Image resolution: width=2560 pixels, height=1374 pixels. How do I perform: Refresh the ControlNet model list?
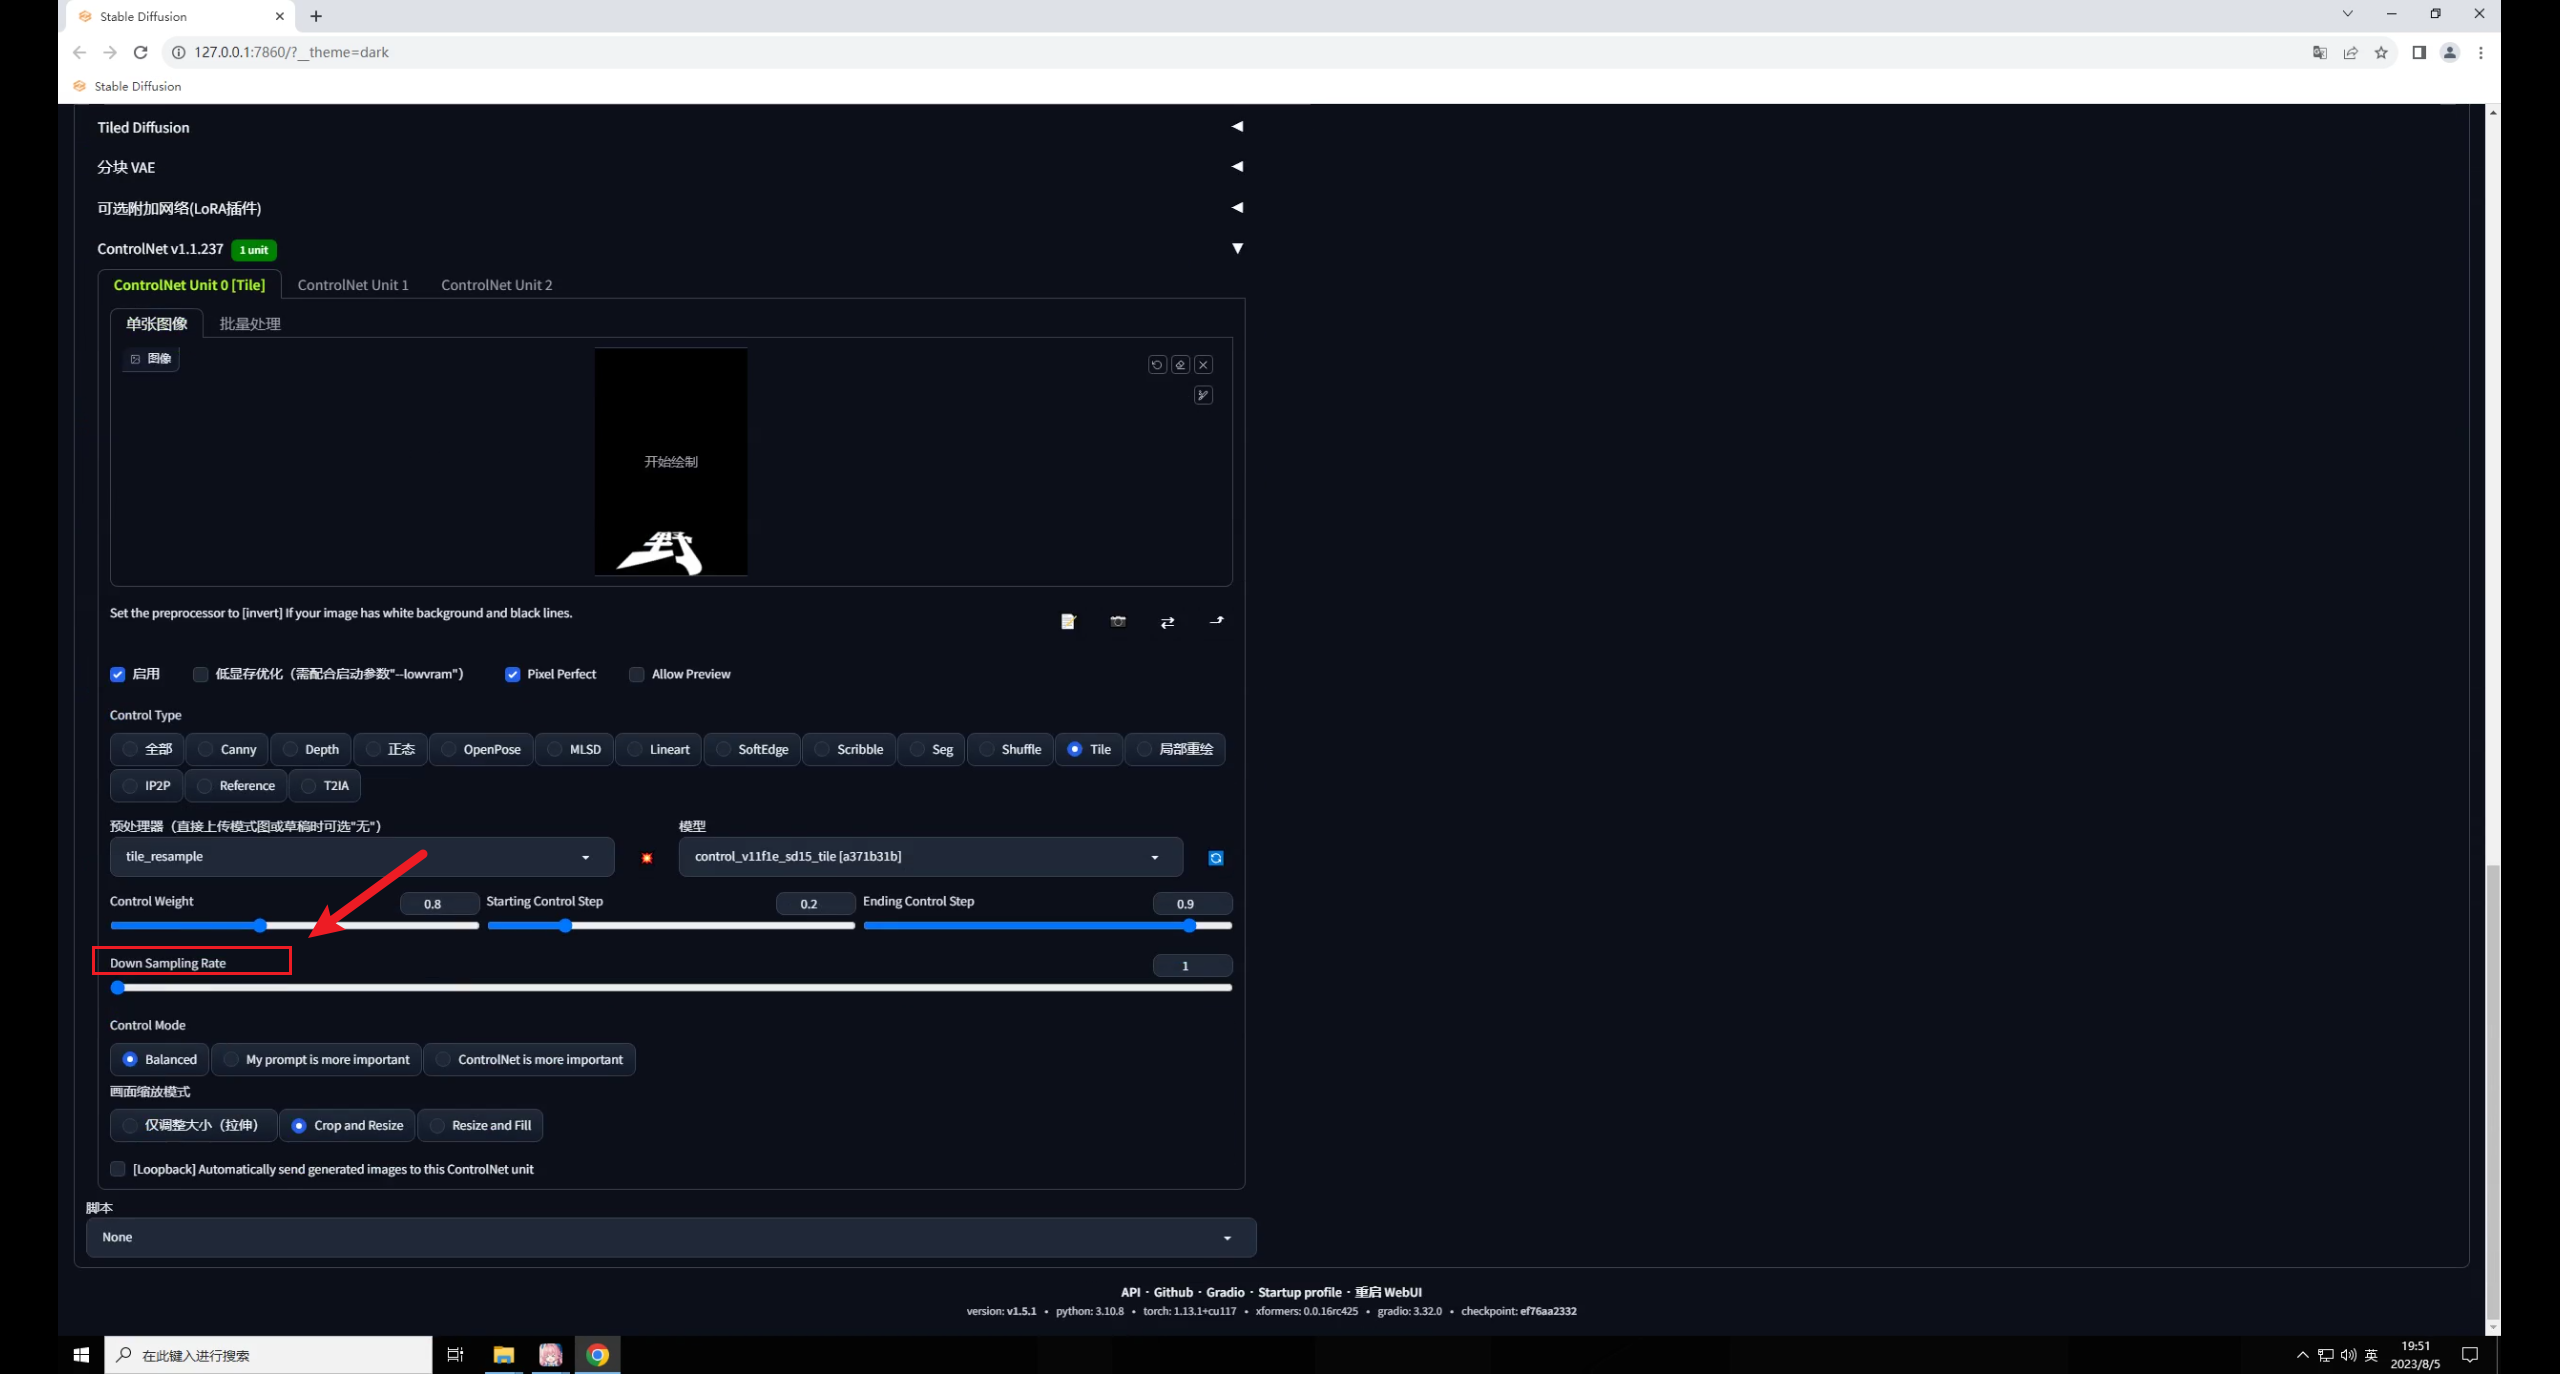(x=1216, y=858)
